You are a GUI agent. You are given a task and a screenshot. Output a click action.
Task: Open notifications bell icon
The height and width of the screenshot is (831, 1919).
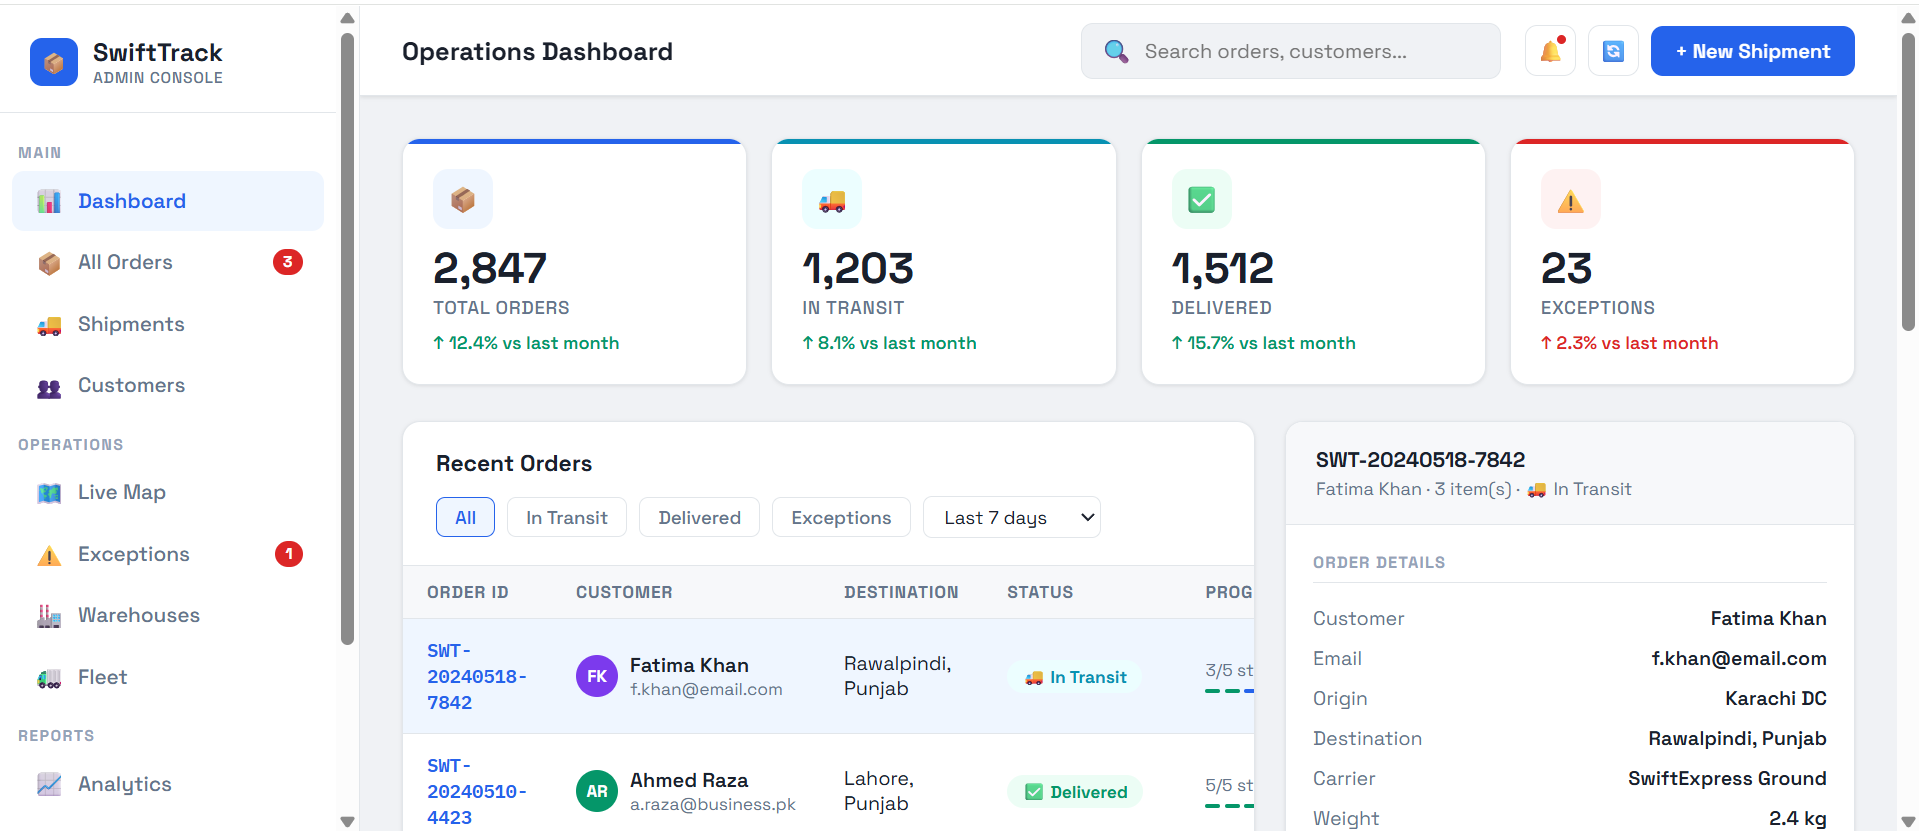pyautogui.click(x=1550, y=51)
